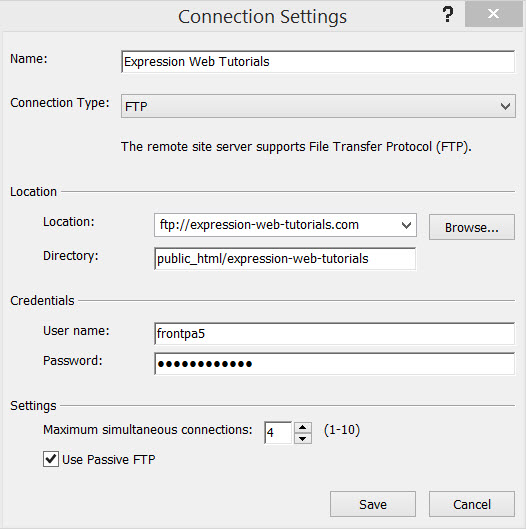The width and height of the screenshot is (526, 529).
Task: Select the User name field
Action: tap(334, 334)
